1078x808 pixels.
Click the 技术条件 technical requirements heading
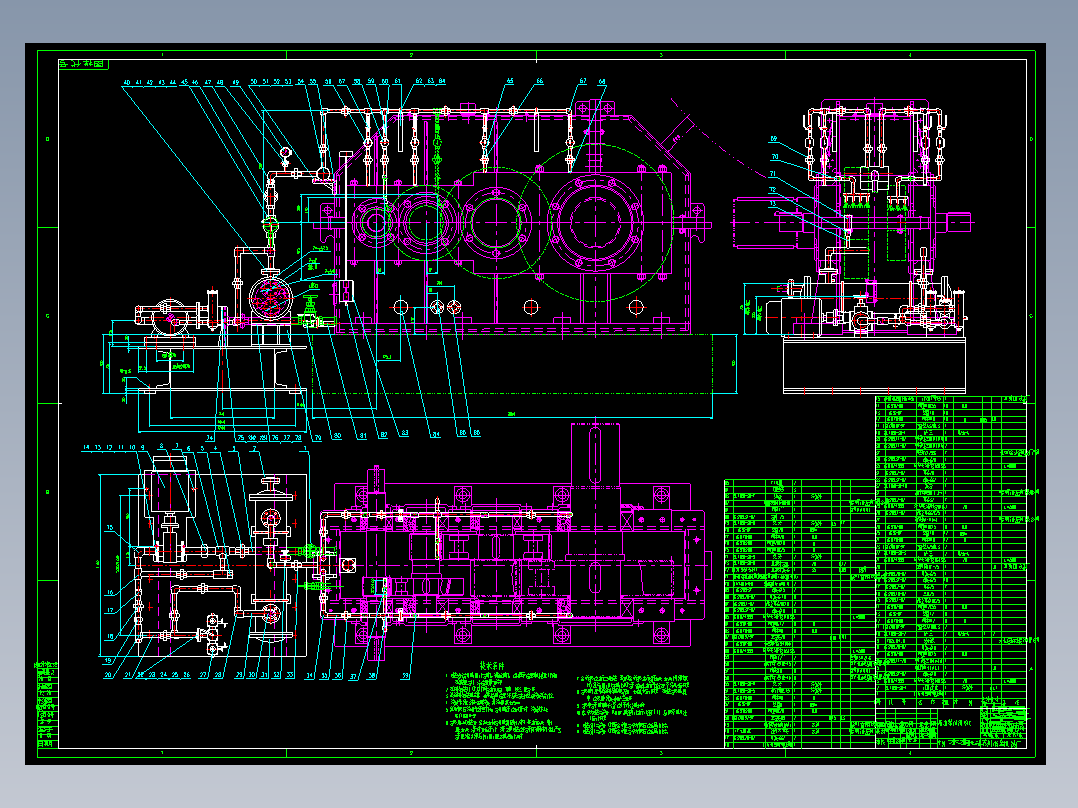pyautogui.click(x=492, y=666)
